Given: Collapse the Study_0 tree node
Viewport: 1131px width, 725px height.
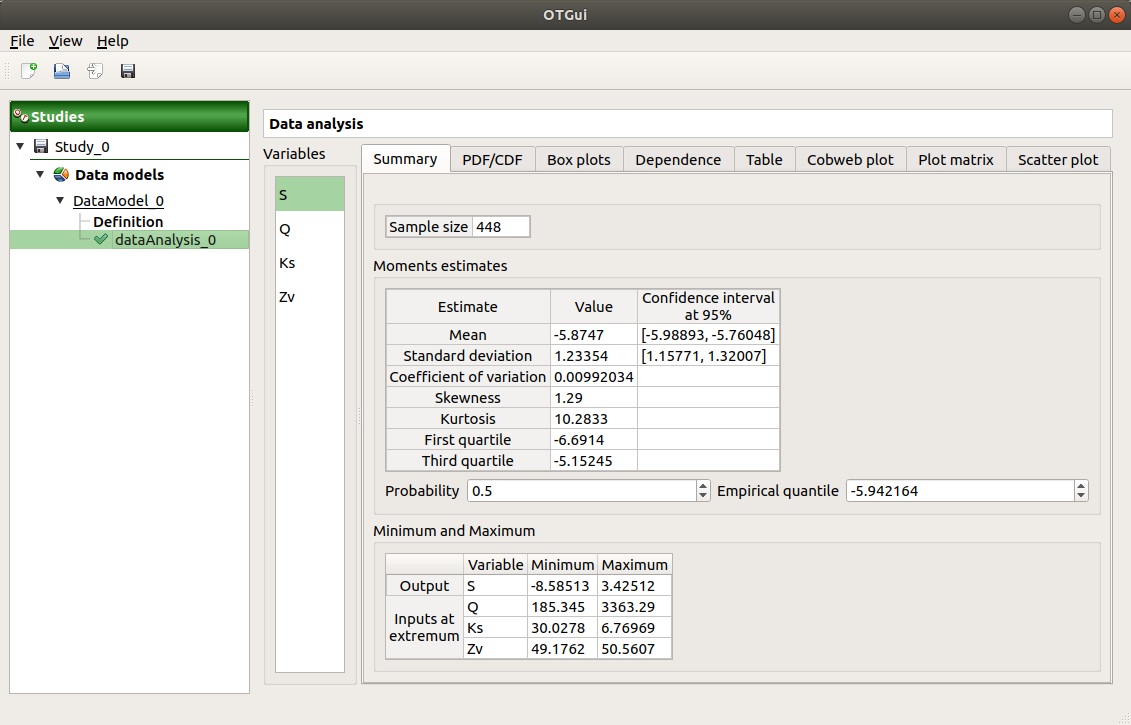Looking at the screenshot, I should [22, 147].
